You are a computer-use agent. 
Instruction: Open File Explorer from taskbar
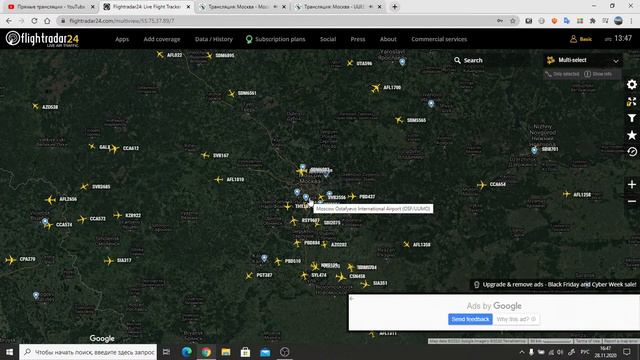[226, 352]
